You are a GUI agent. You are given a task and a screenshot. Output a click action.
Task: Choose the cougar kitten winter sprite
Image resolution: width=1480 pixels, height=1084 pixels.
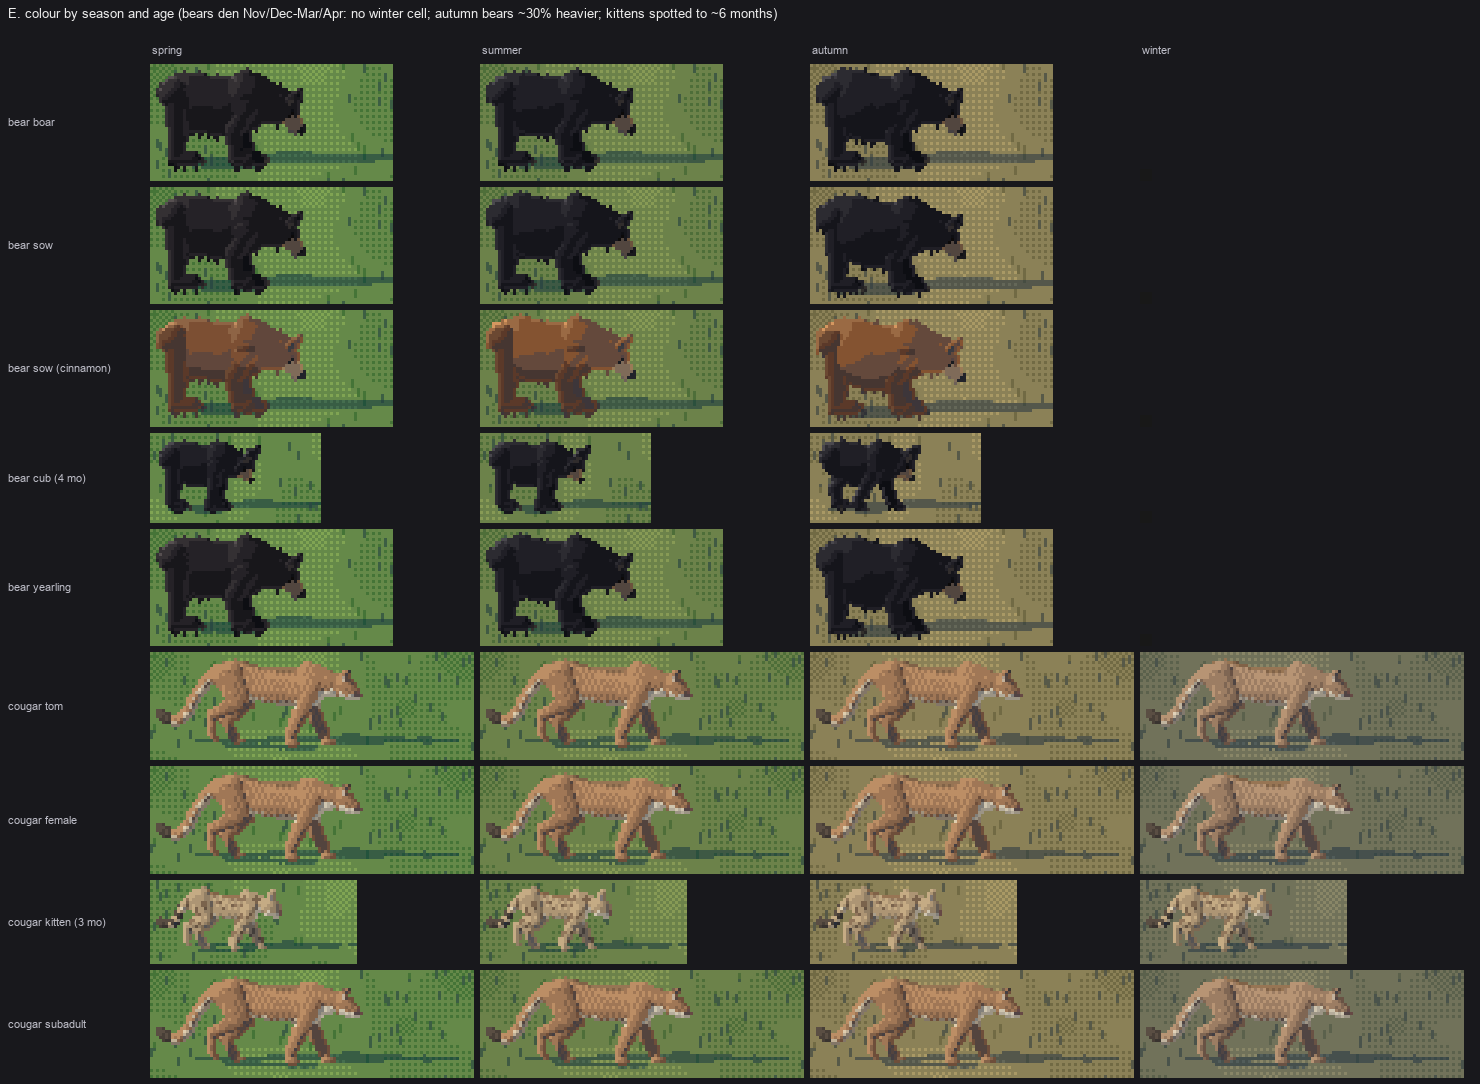1243,922
